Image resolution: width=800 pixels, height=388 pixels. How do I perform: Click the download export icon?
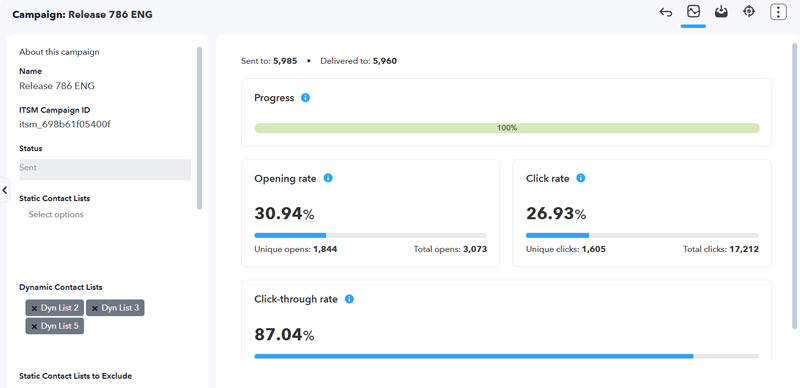pos(721,12)
